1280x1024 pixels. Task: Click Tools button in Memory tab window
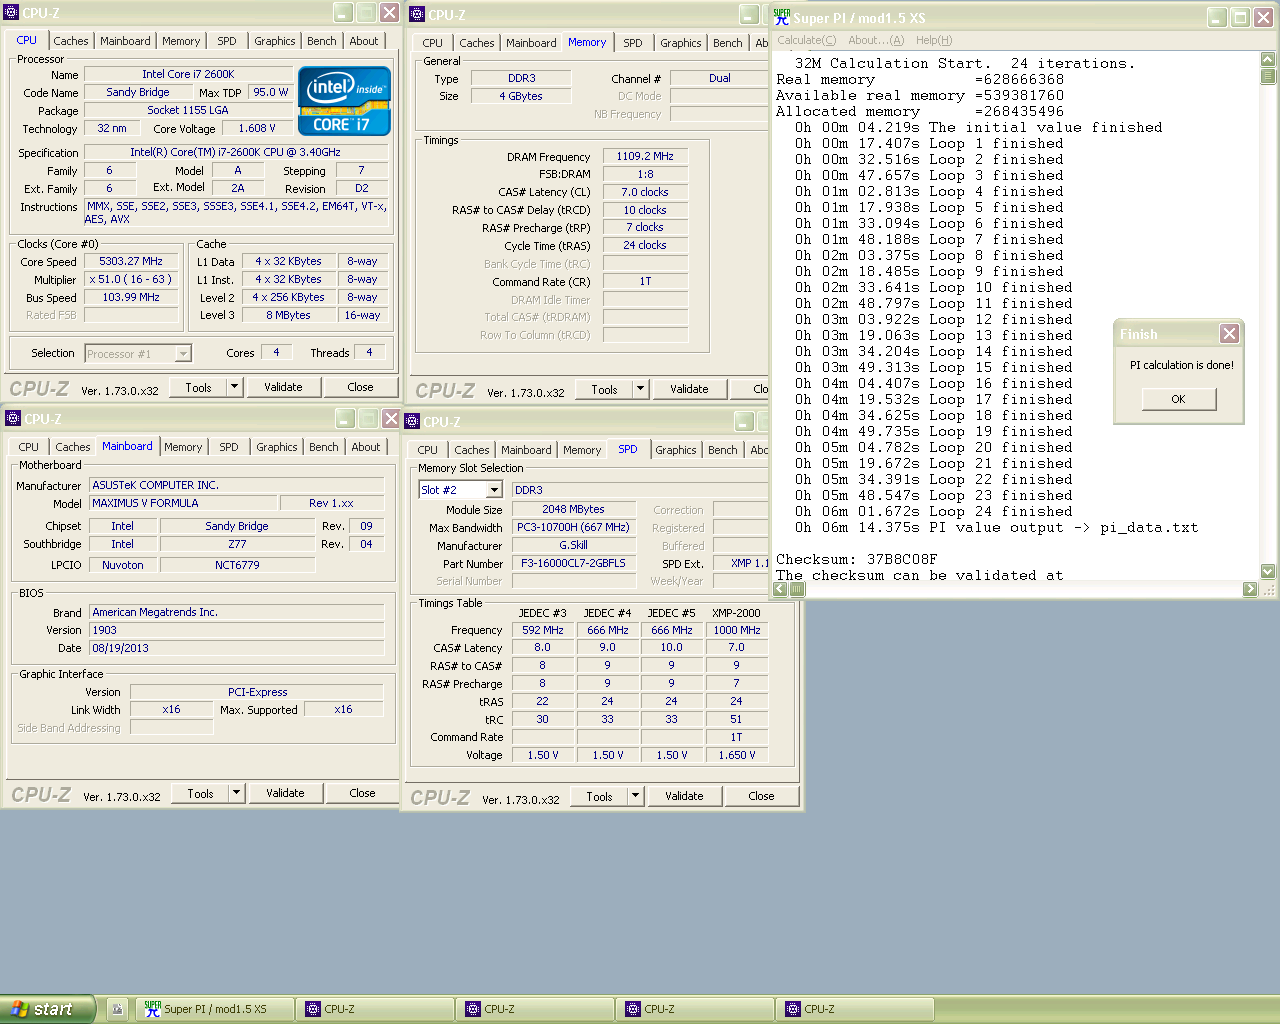604,389
